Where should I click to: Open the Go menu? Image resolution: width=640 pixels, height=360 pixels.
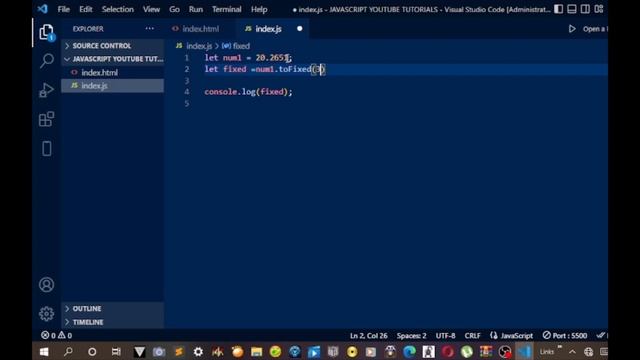coord(174,9)
